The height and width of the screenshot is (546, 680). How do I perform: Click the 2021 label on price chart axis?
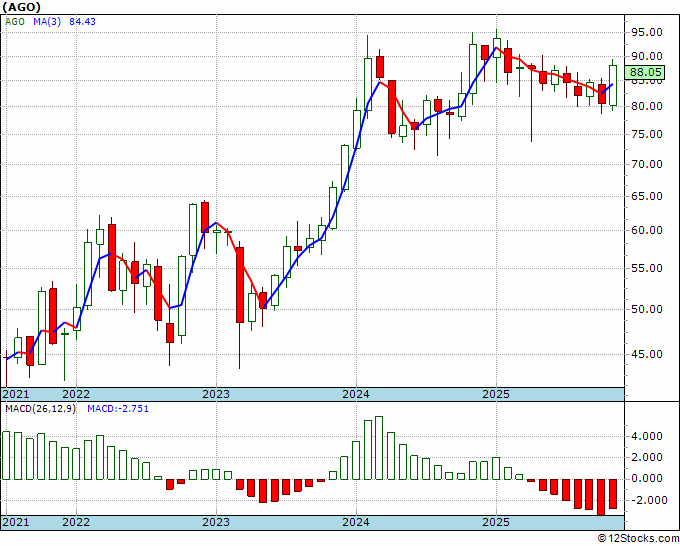click(16, 394)
